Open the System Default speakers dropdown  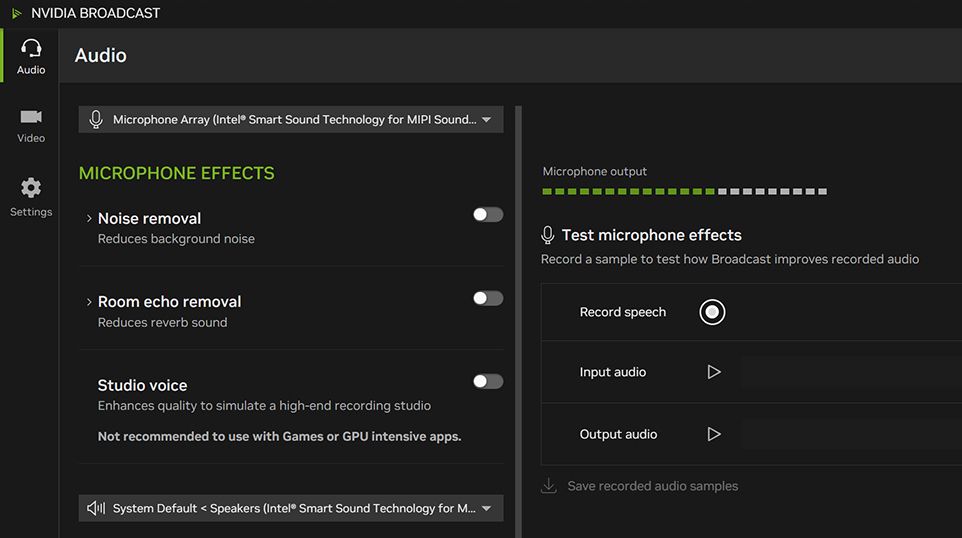[291, 508]
